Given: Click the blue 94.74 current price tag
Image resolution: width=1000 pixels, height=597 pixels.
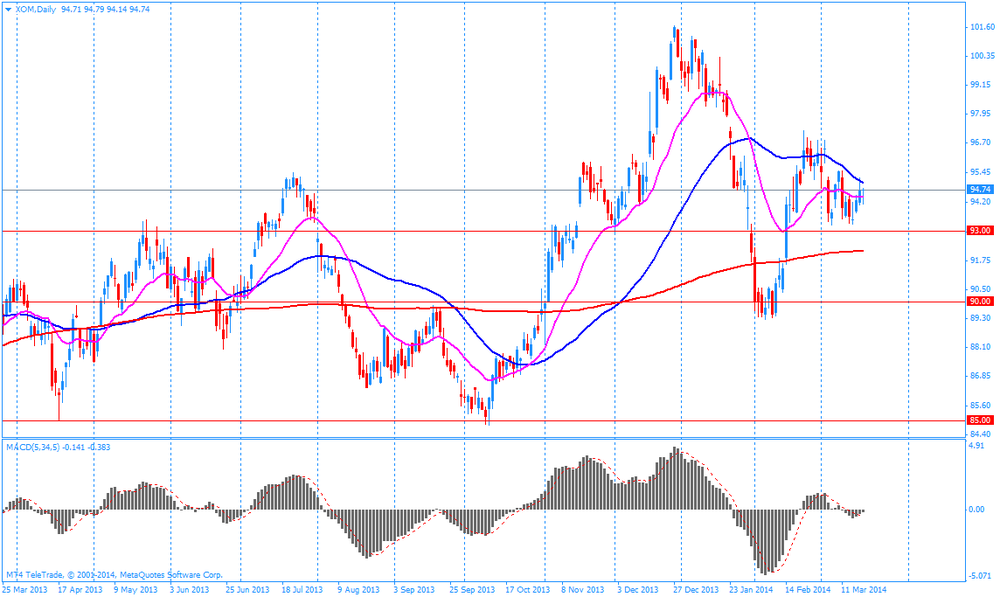Looking at the screenshot, I should pos(980,189).
